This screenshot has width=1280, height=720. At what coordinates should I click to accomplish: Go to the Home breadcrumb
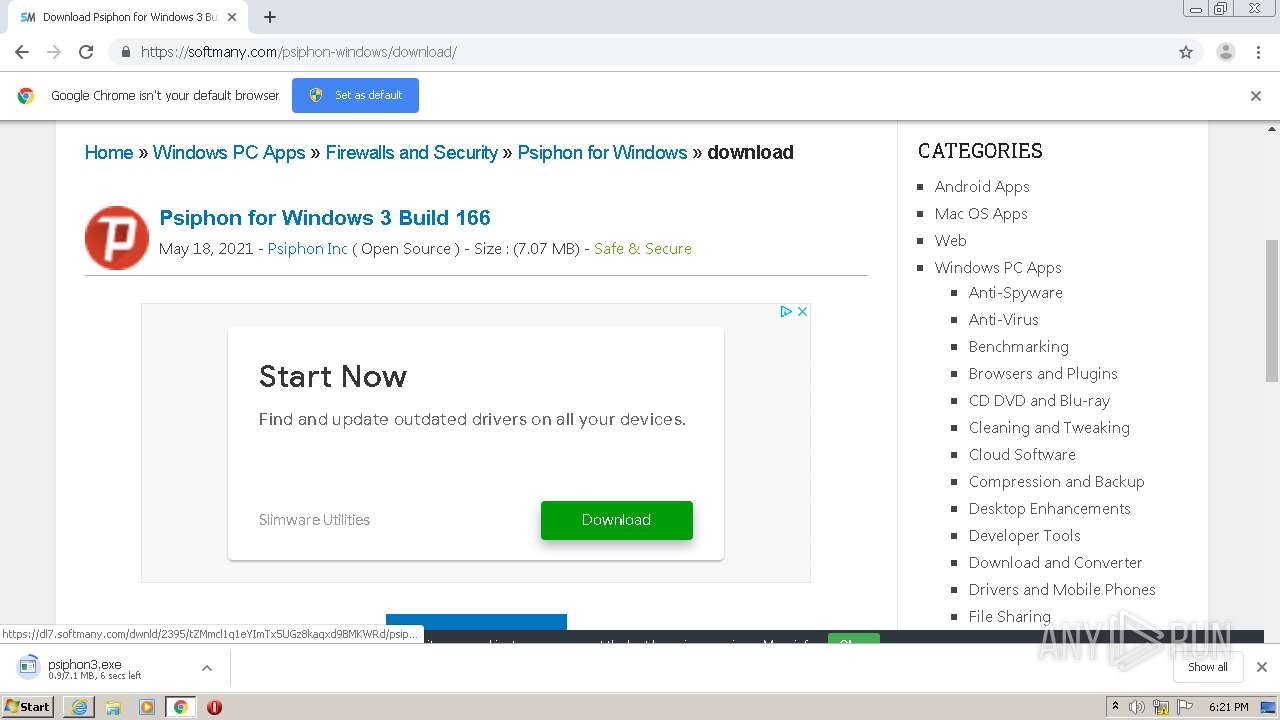109,152
